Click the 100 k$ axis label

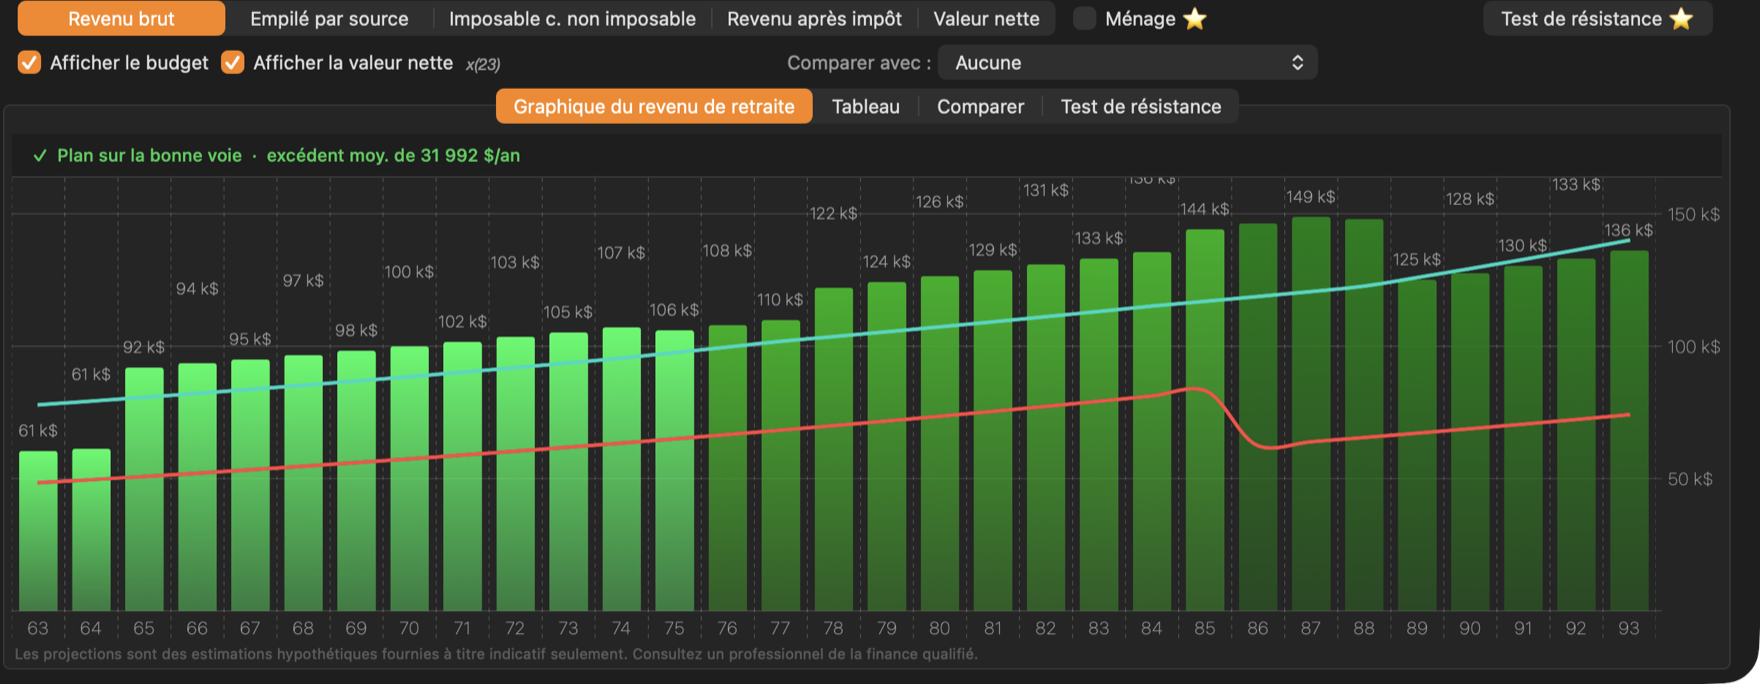[x=1694, y=346]
